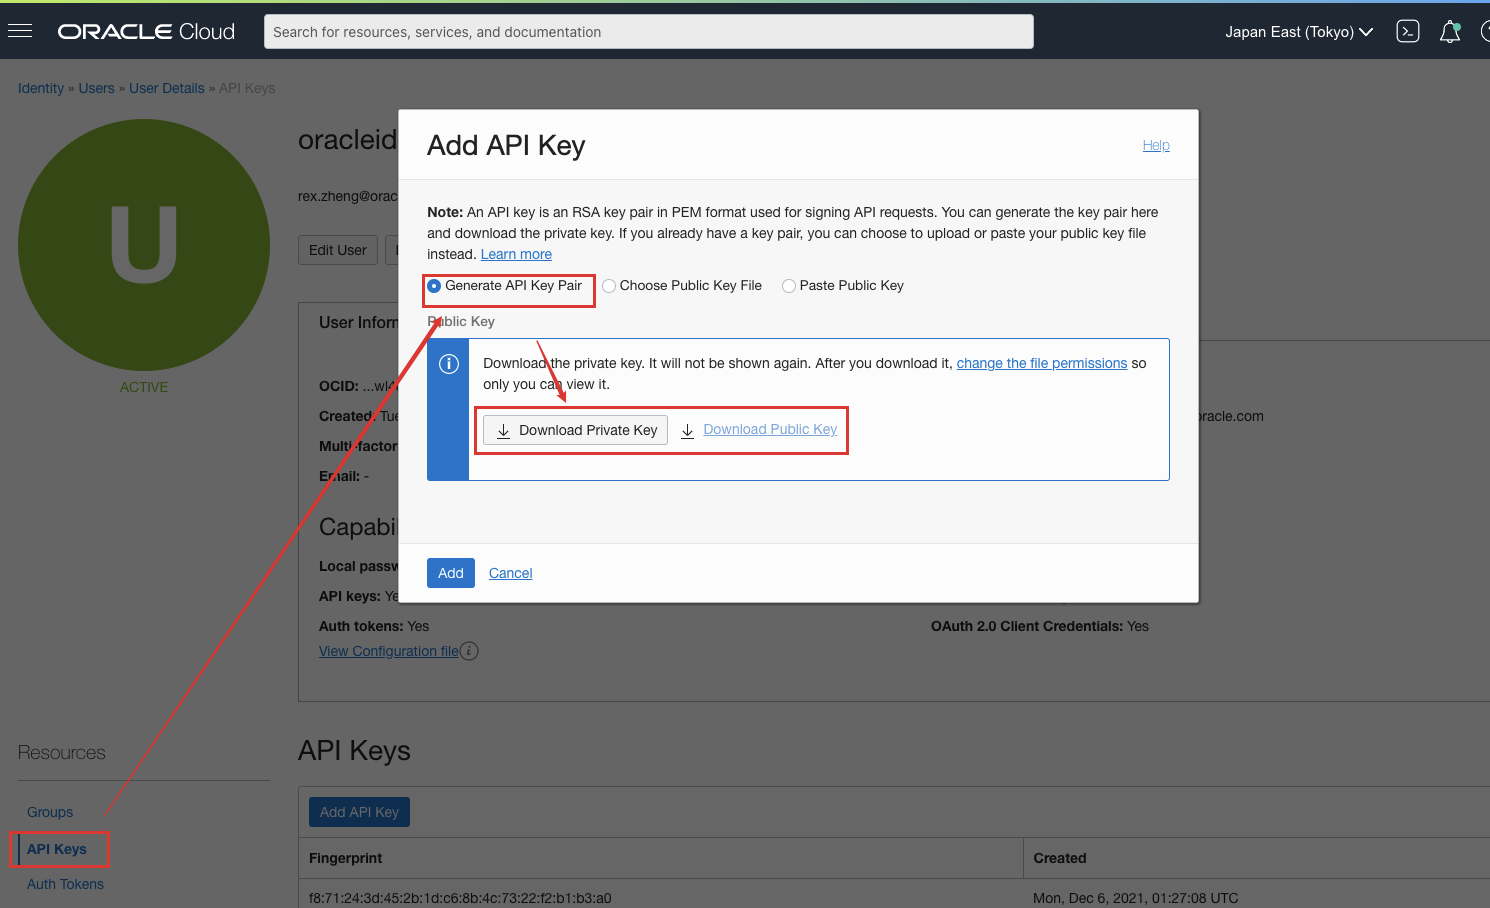
Task: Follow the Learn more link
Action: tap(516, 254)
